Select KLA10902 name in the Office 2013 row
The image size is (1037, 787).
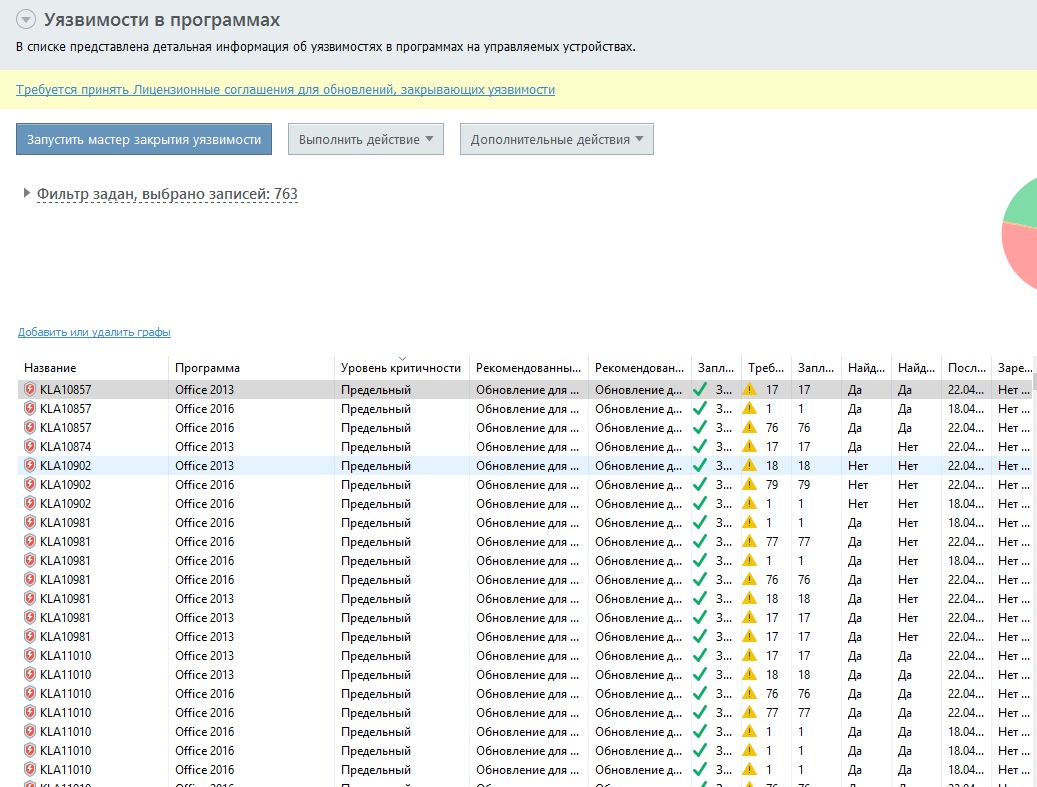click(65, 466)
